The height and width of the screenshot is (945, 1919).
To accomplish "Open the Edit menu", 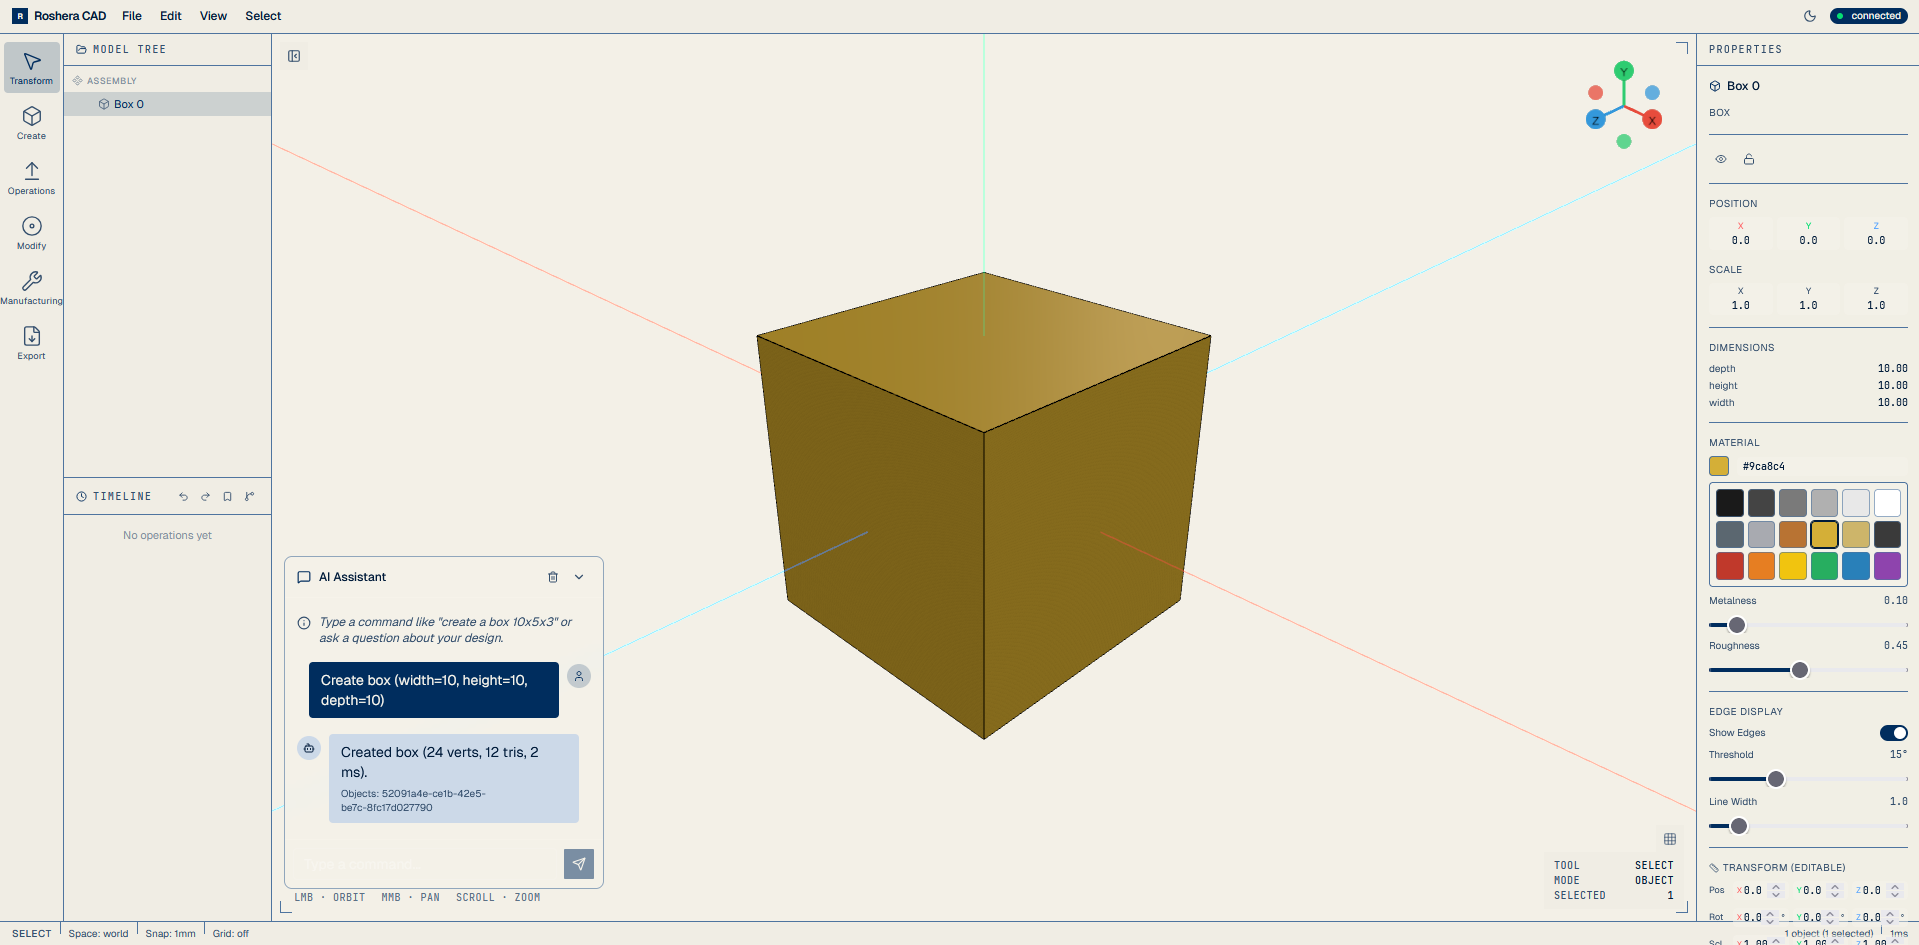I will [x=171, y=16].
